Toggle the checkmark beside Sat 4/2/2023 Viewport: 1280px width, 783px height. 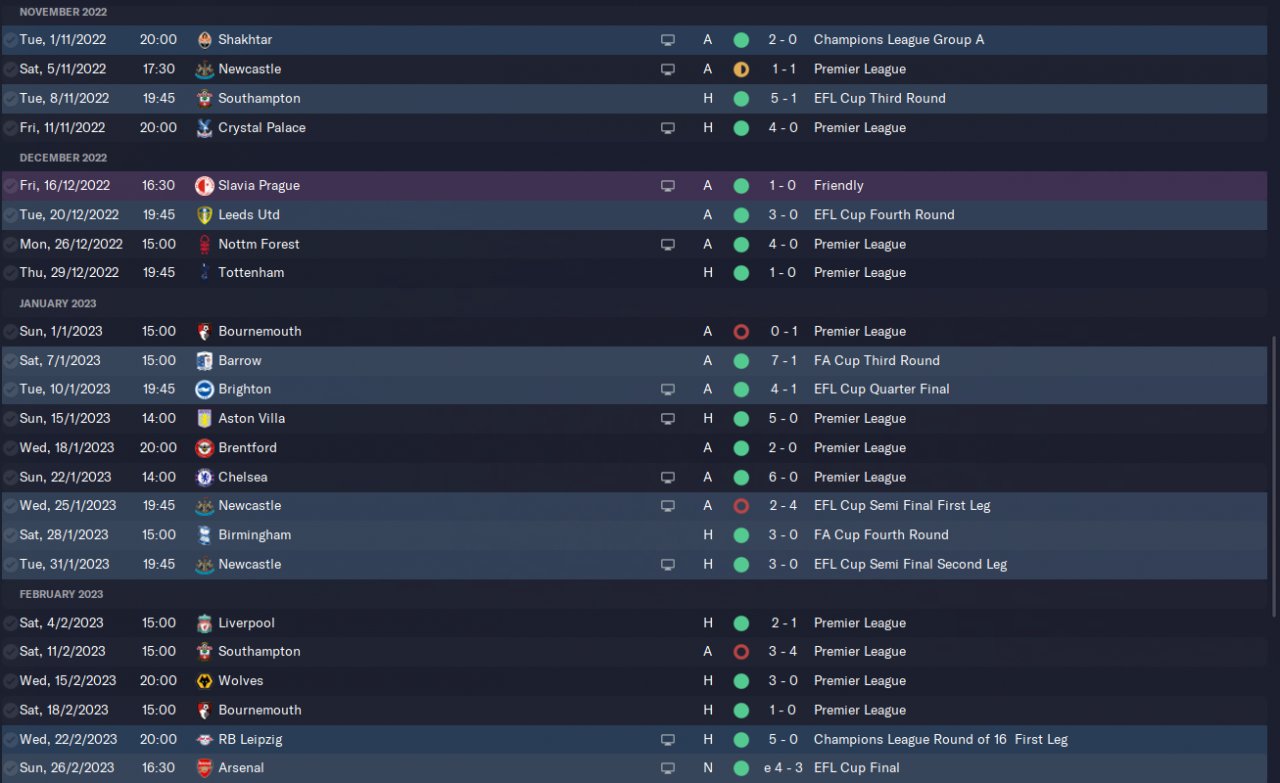[10, 623]
